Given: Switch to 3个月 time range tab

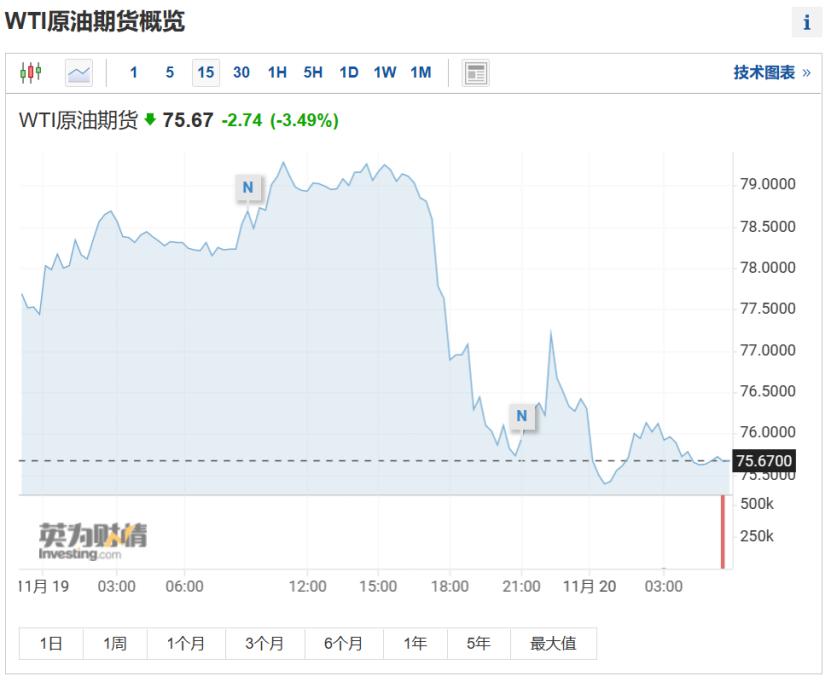Looking at the screenshot, I should tap(264, 644).
